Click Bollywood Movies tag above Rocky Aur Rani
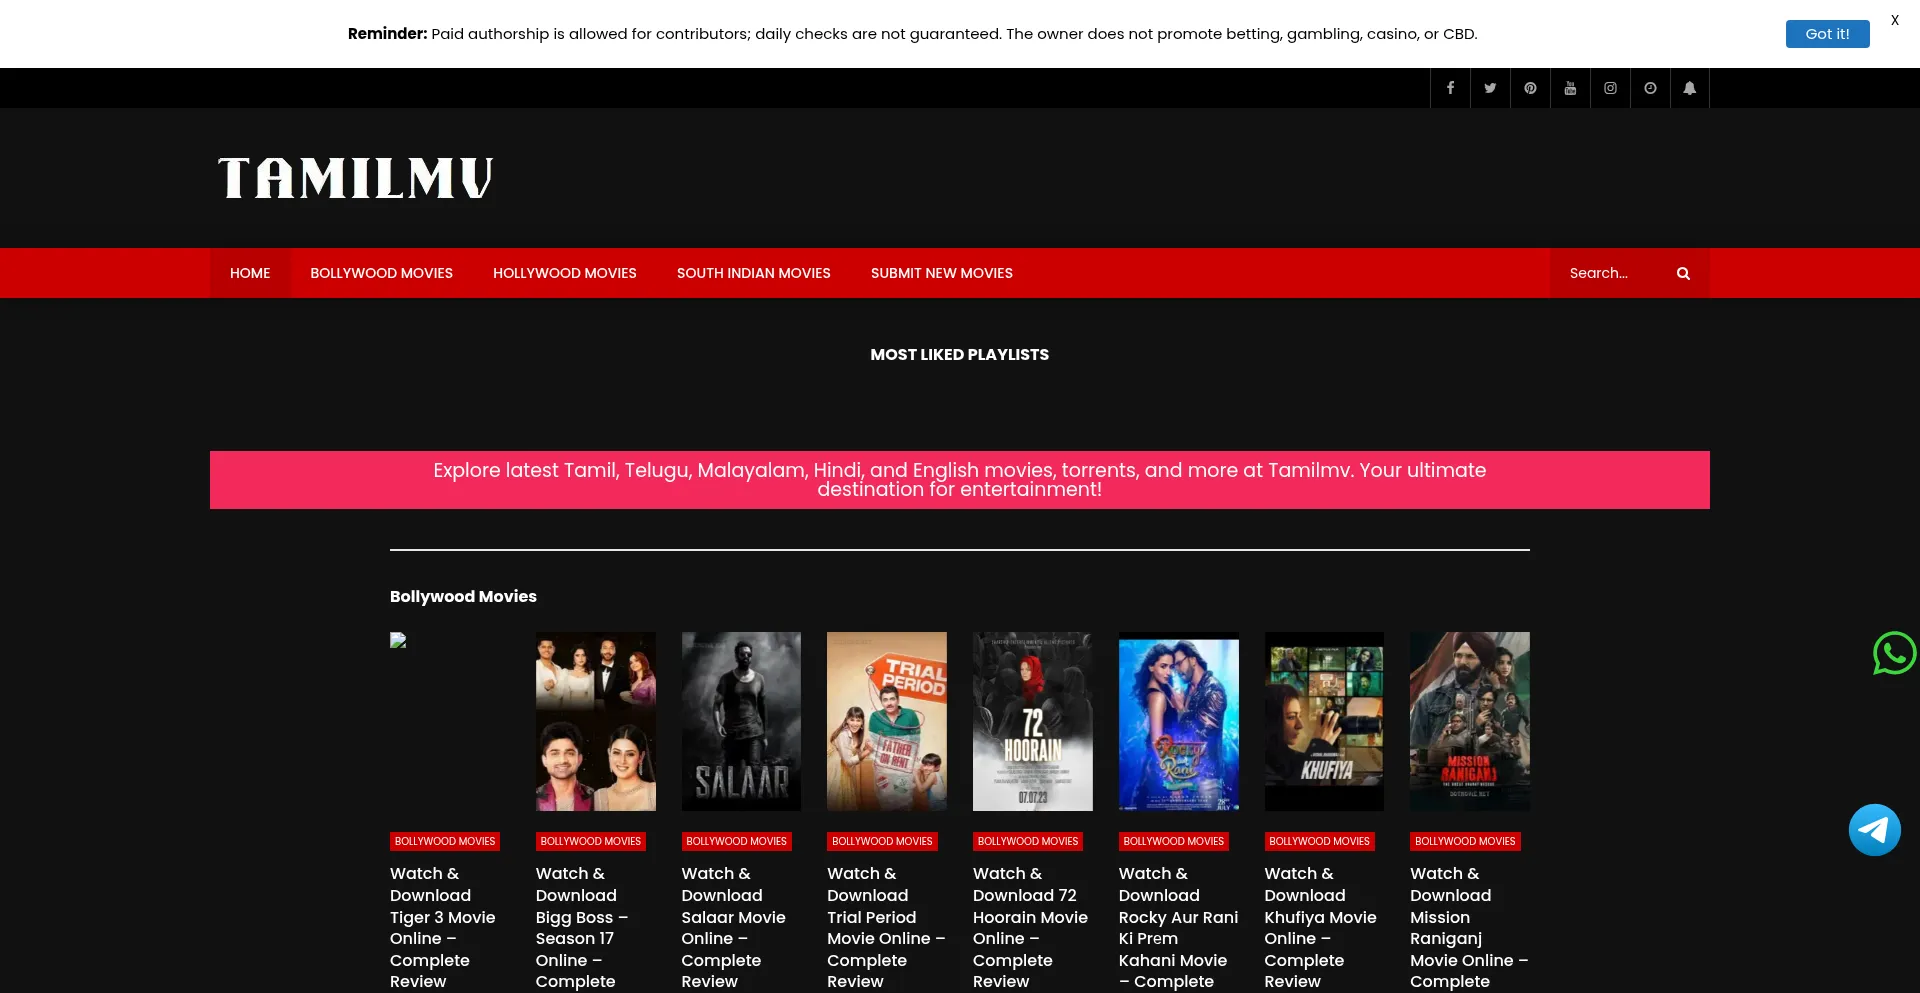 [x=1174, y=841]
